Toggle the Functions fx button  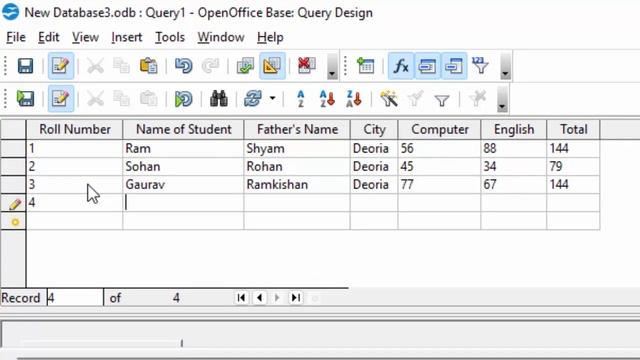pos(401,66)
